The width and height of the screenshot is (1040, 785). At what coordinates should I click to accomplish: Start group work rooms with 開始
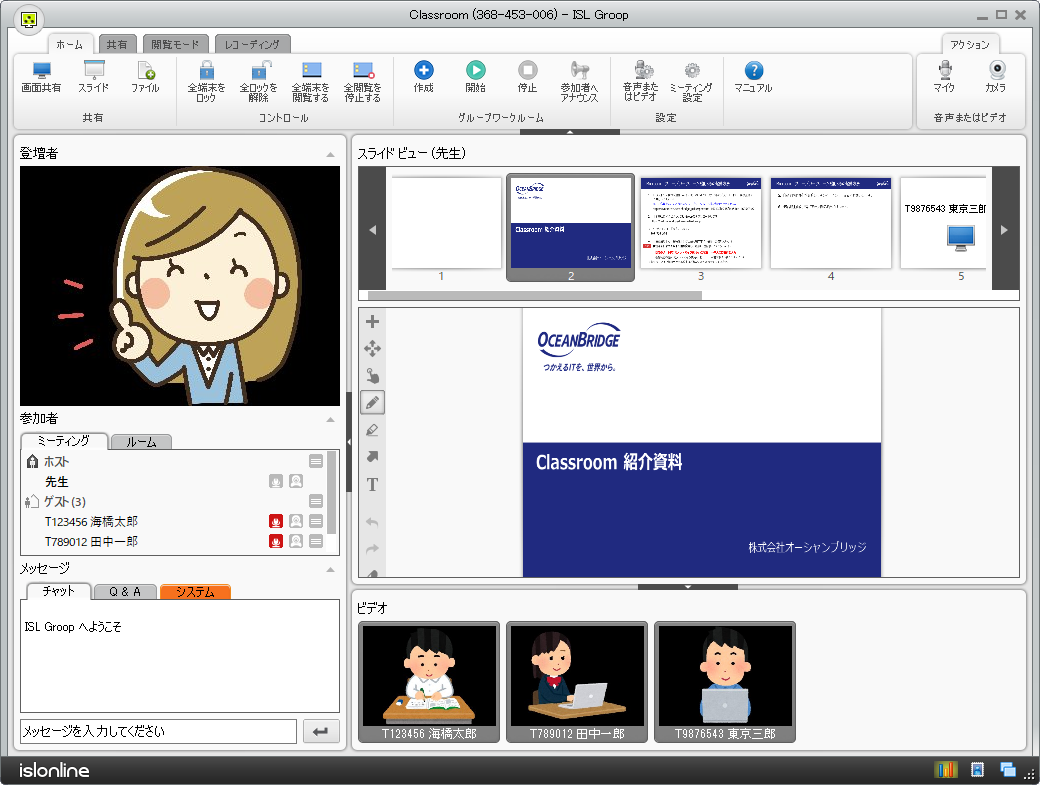(x=475, y=77)
